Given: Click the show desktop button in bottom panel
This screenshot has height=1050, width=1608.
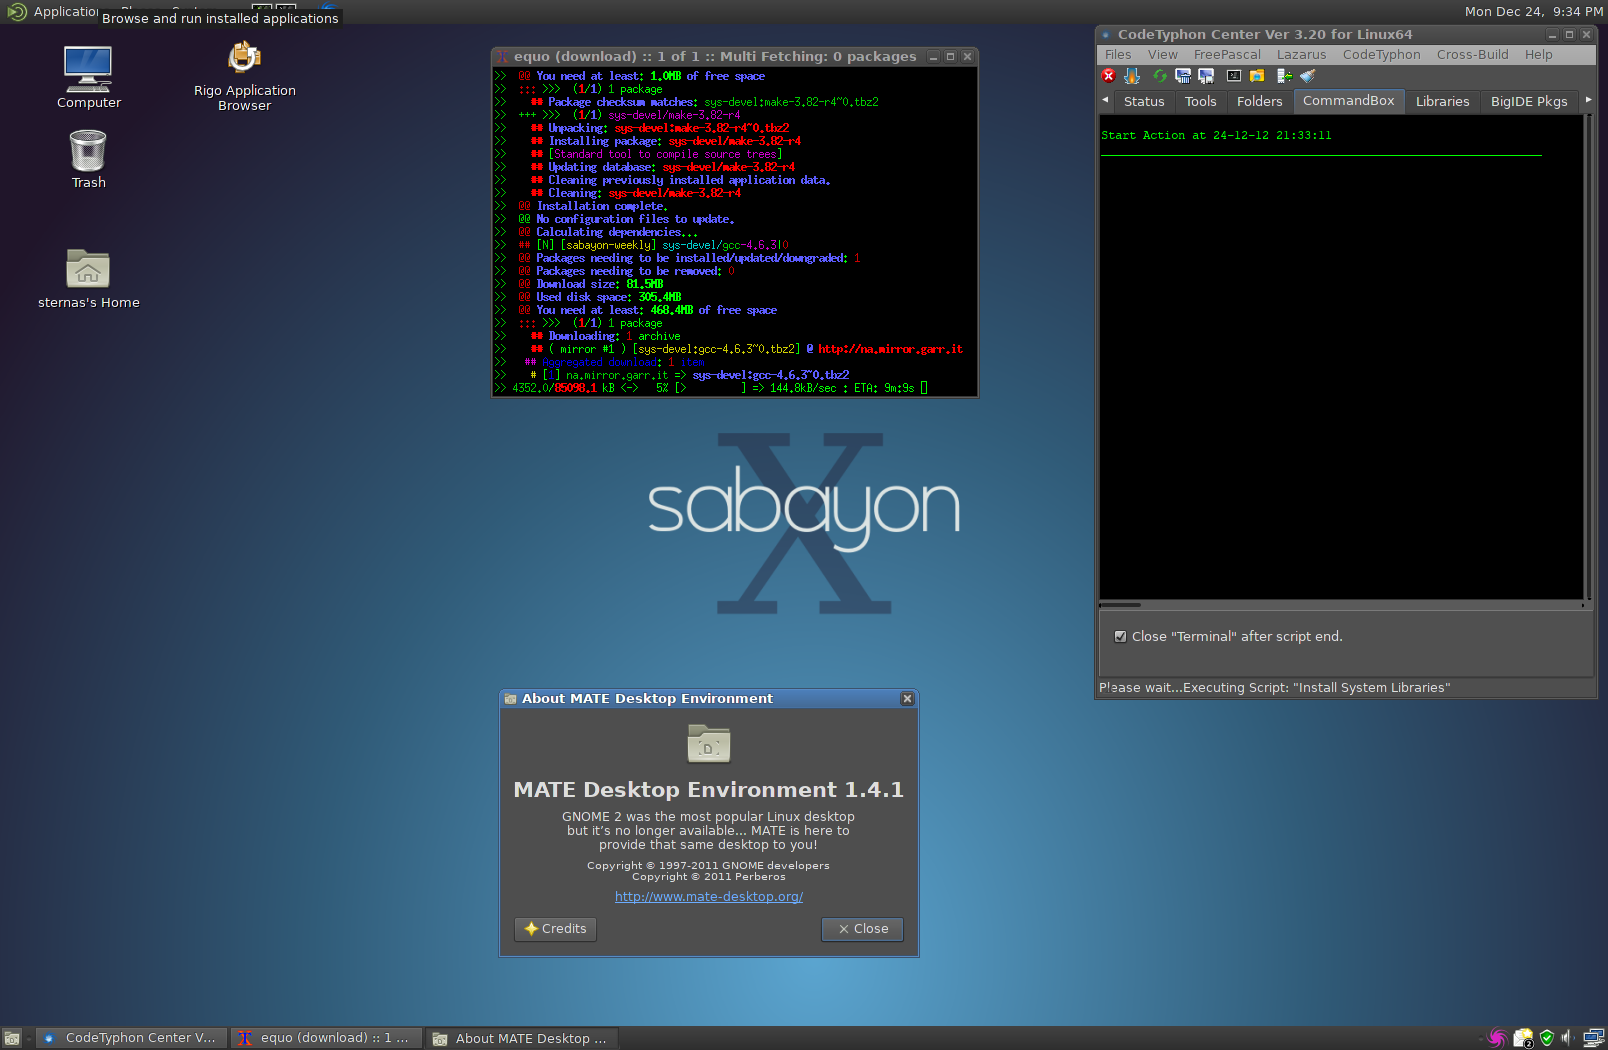Looking at the screenshot, I should tap(12, 1039).
